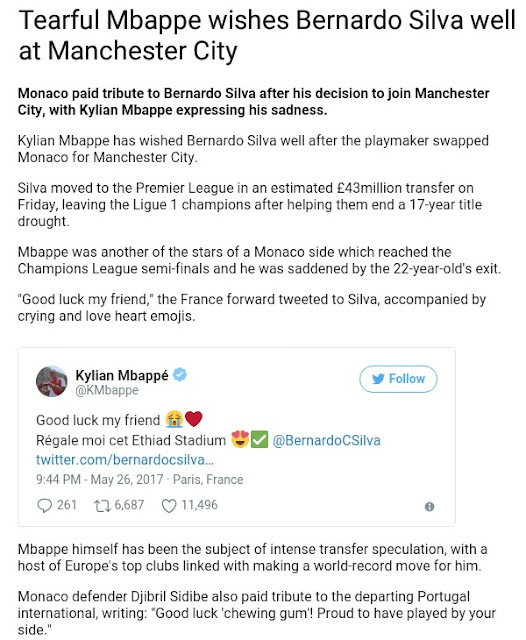The image size is (526, 640).
Task: Open the @BernardoCSilva mention
Action: [326, 440]
